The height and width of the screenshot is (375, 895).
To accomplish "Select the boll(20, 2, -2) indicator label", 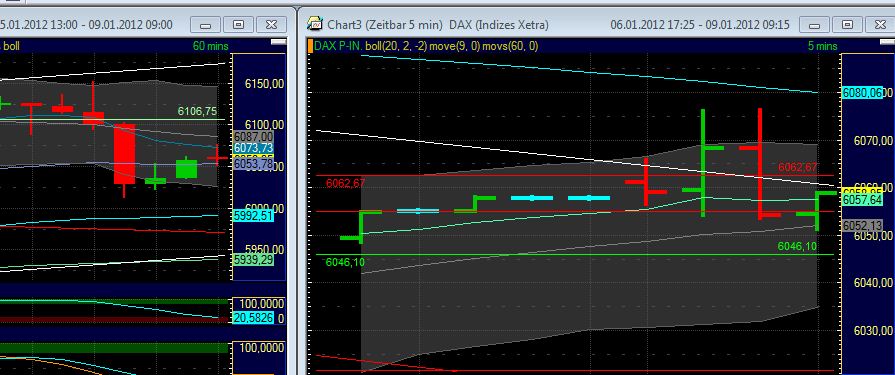I will click(x=397, y=46).
